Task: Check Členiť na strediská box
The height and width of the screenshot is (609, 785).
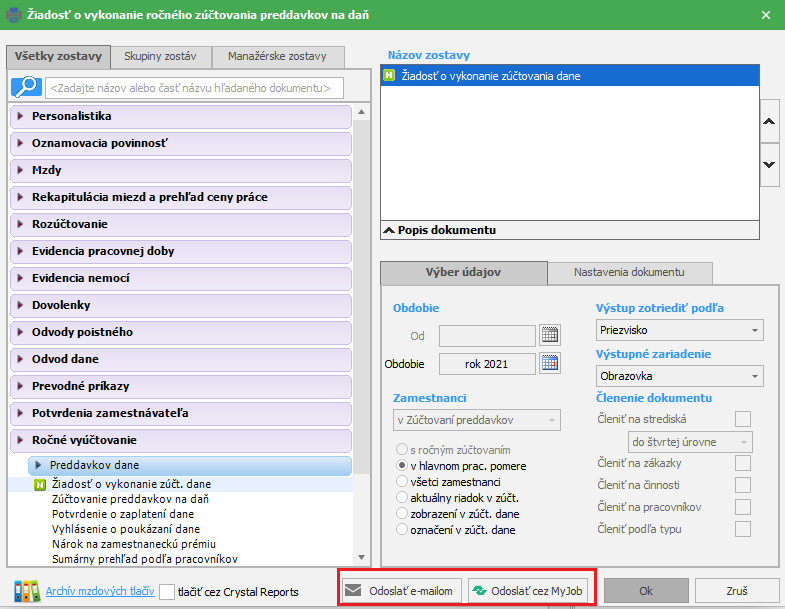Action: (743, 419)
